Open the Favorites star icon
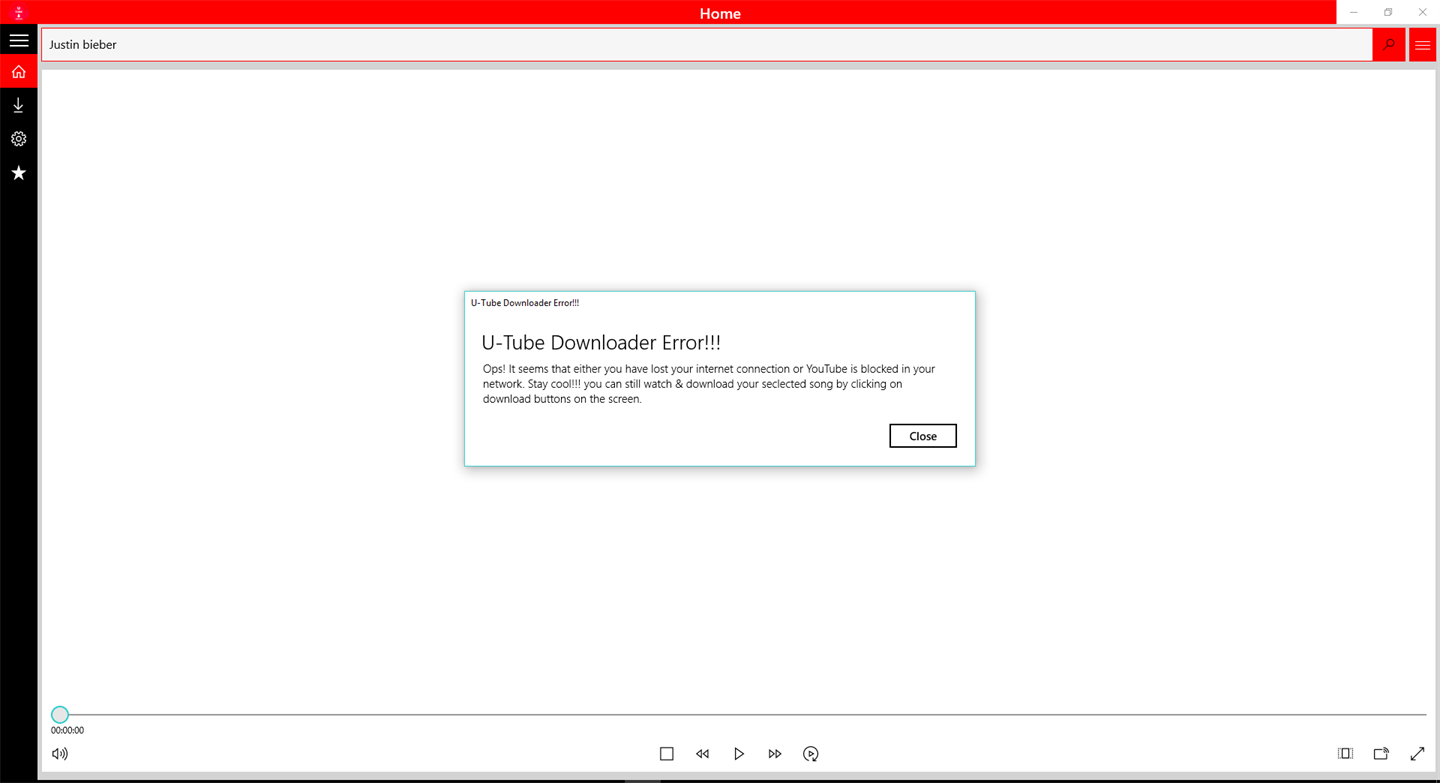 (19, 173)
